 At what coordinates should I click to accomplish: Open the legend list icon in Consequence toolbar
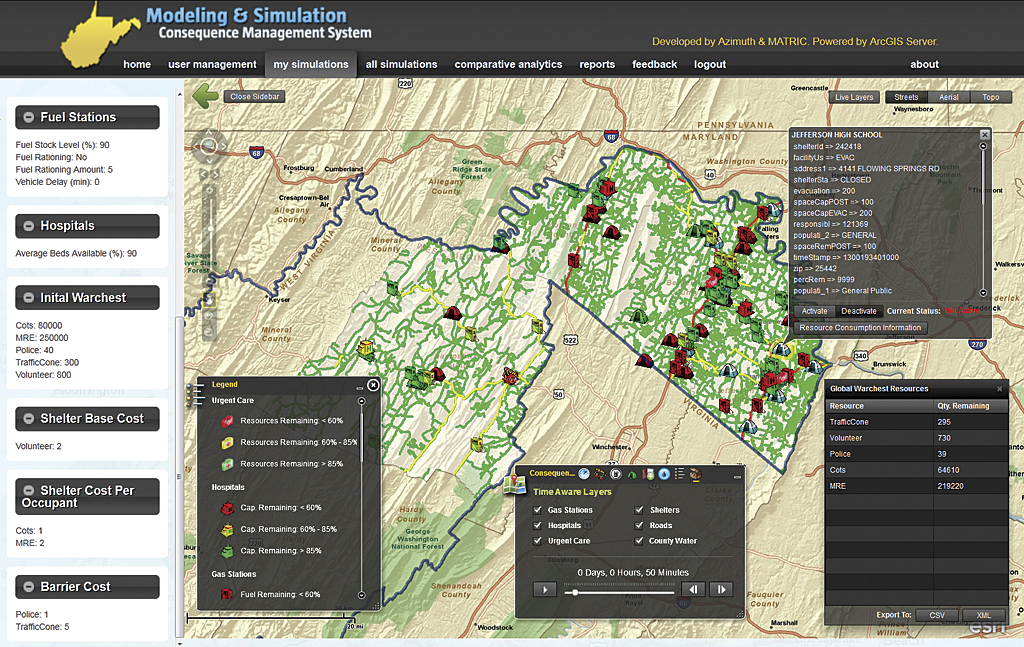[679, 473]
